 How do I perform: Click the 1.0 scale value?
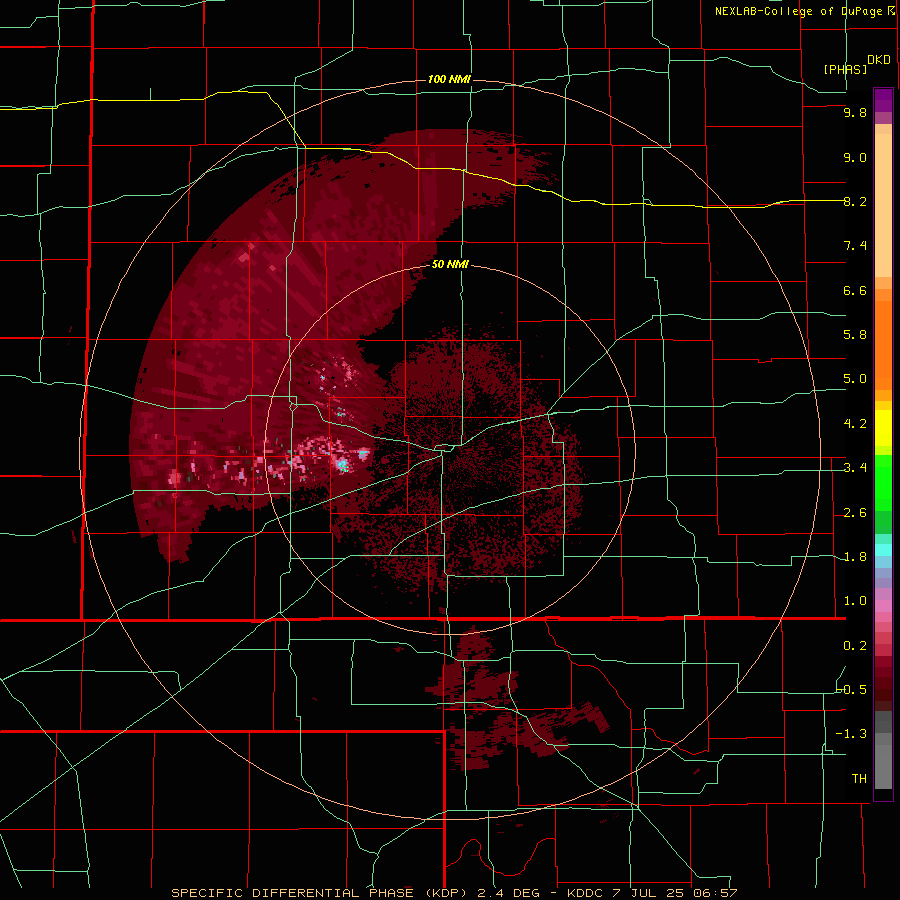click(x=855, y=601)
